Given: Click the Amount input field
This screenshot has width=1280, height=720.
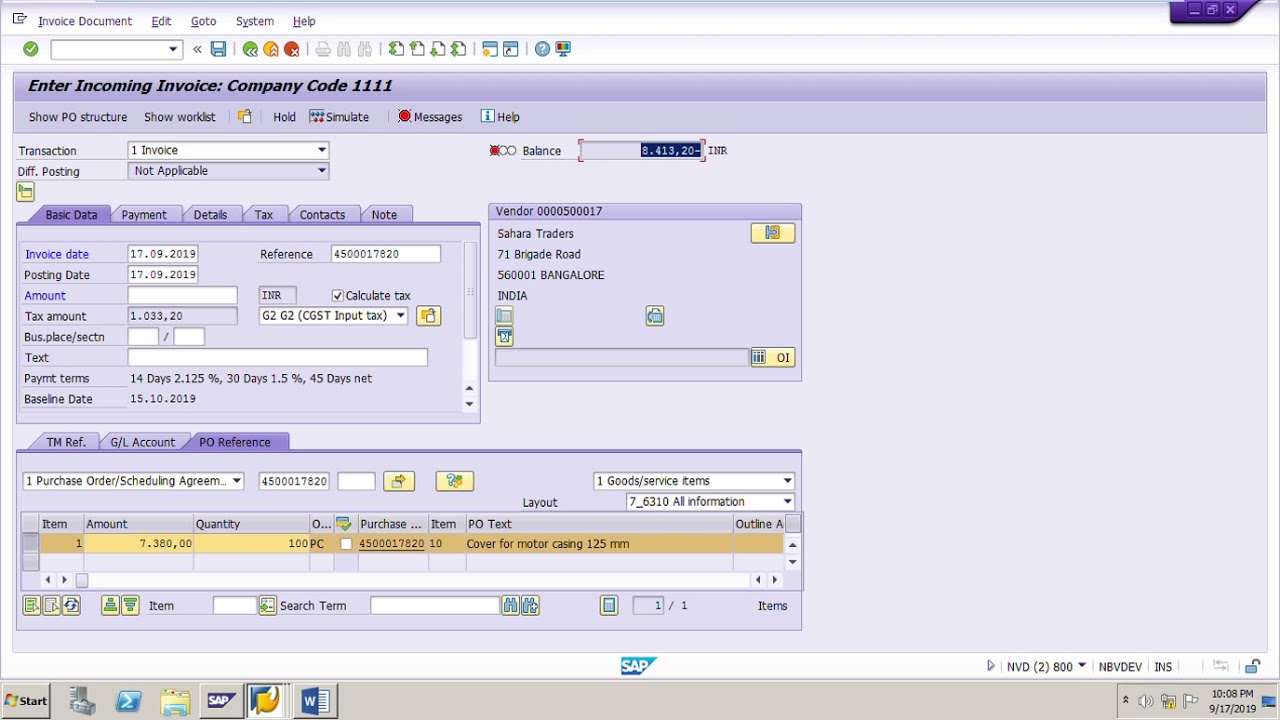Looking at the screenshot, I should pos(182,296).
